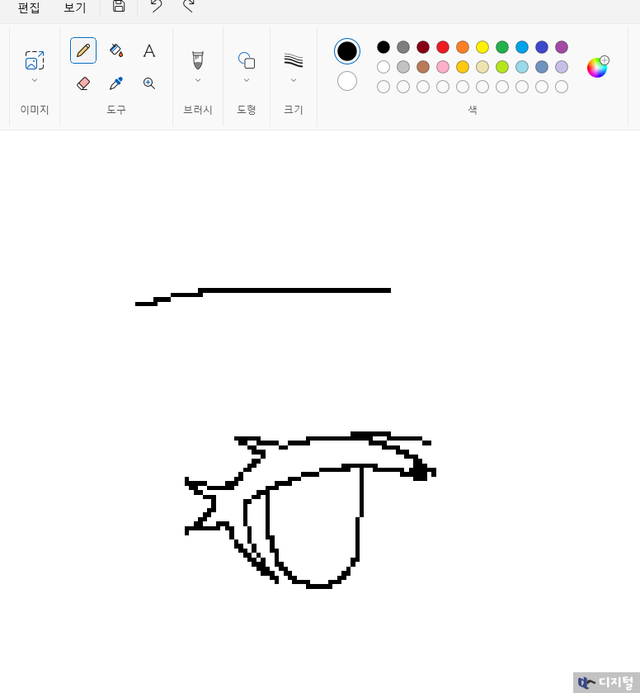
Task: Pick the lime green palette swatch
Action: tap(502, 67)
